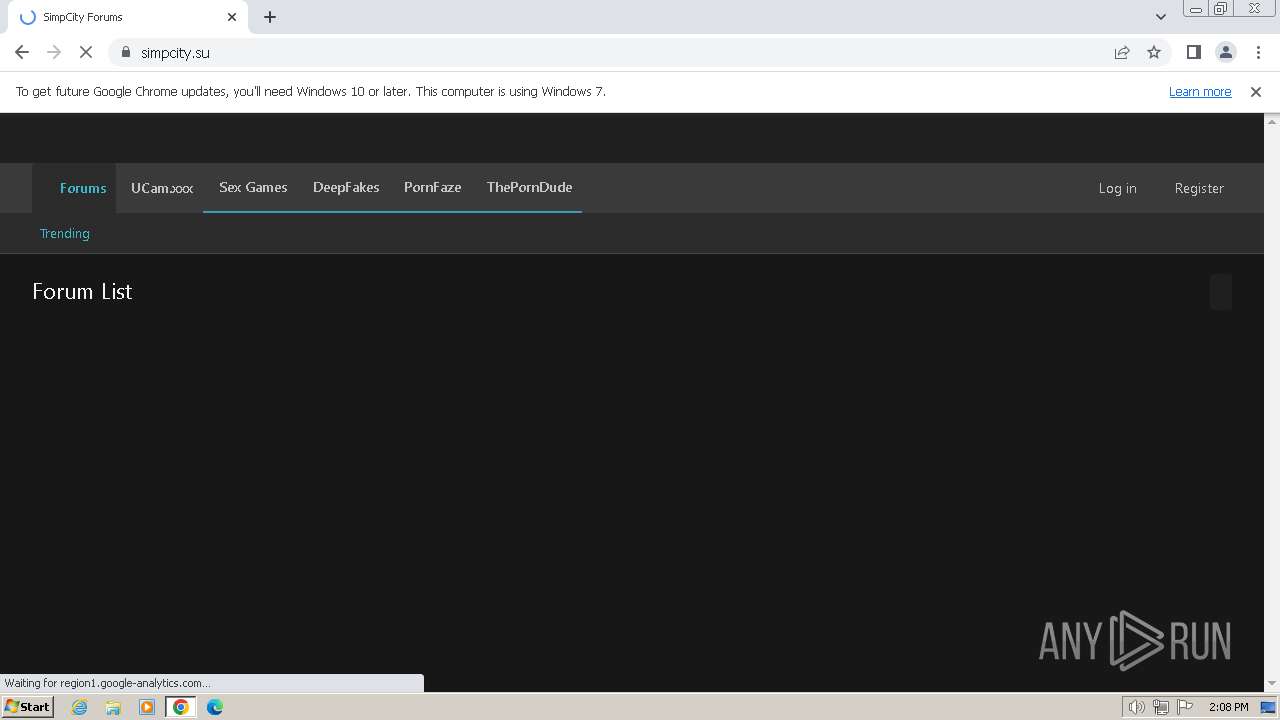Image resolution: width=1280 pixels, height=720 pixels.
Task: Open Windows Media Player taskbar icon
Action: [147, 707]
